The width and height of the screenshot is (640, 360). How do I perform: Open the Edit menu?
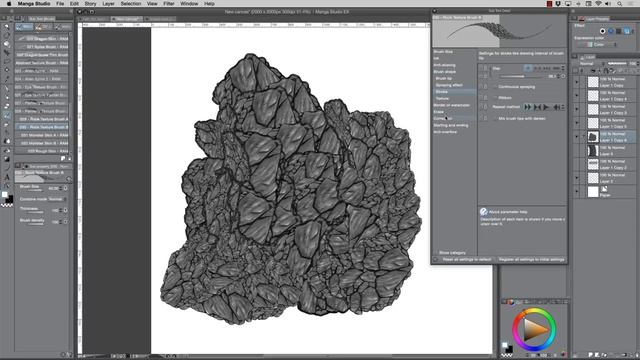pos(74,4)
